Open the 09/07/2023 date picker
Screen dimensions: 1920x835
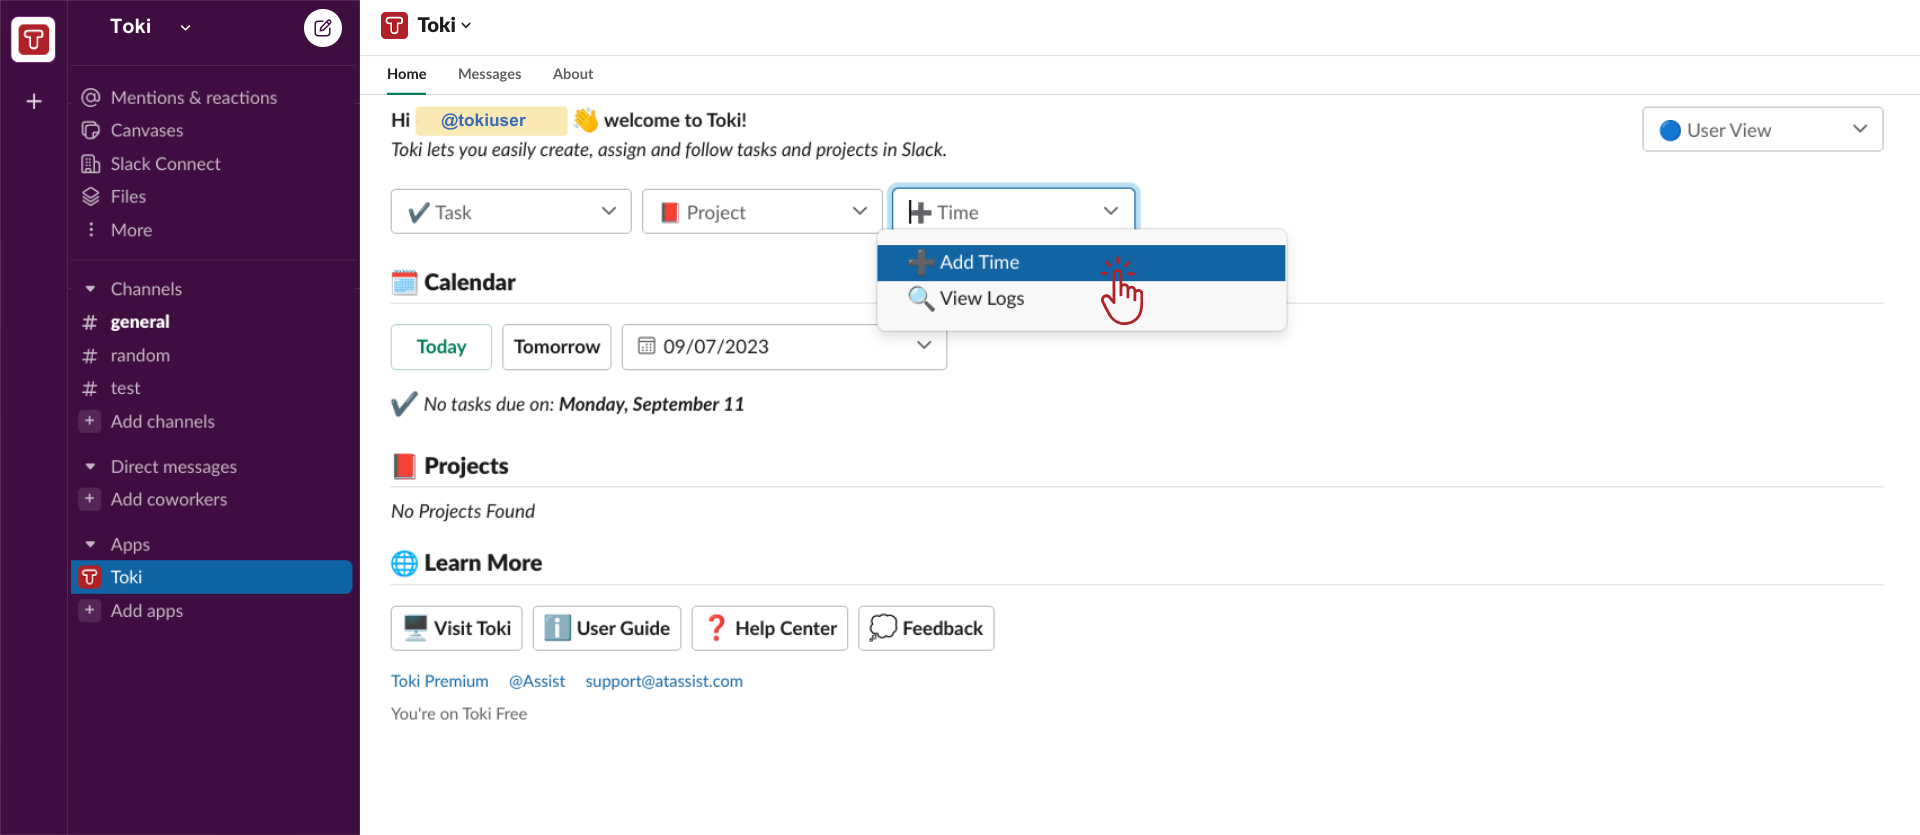pos(784,347)
